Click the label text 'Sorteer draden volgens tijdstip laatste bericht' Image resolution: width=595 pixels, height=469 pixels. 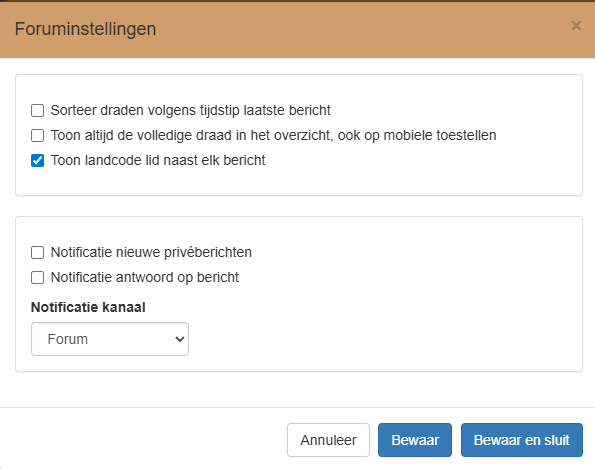point(190,110)
